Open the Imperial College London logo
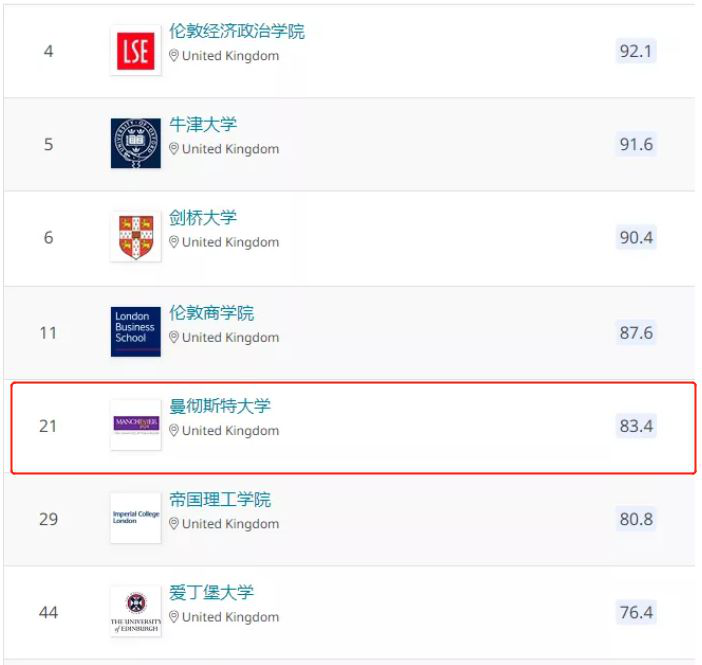Image resolution: width=702 pixels, height=665 pixels. click(x=135, y=518)
